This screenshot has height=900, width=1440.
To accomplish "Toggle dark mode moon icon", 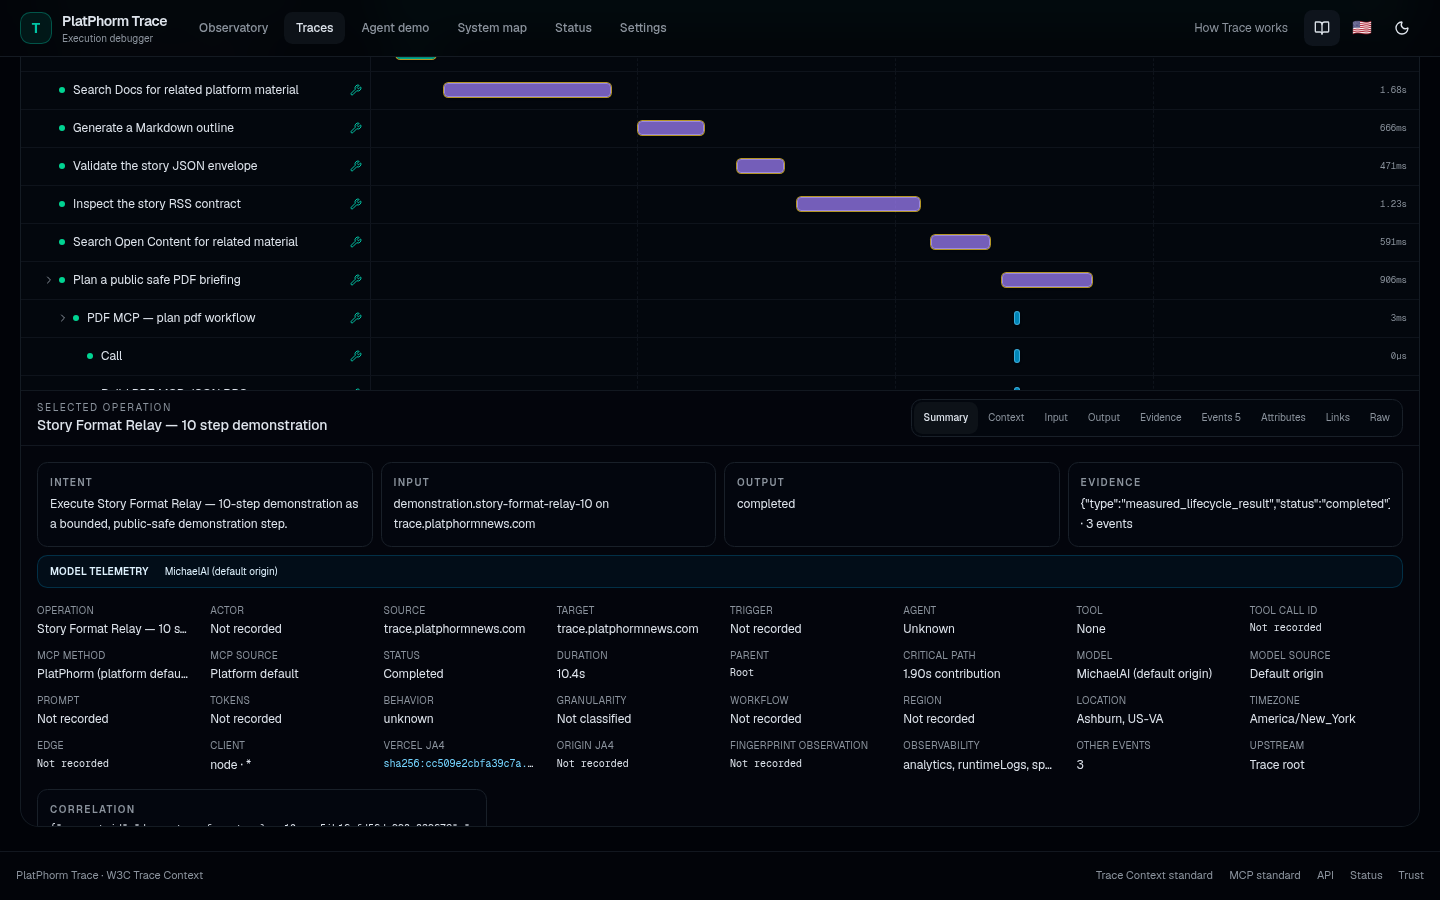I will (x=1402, y=28).
